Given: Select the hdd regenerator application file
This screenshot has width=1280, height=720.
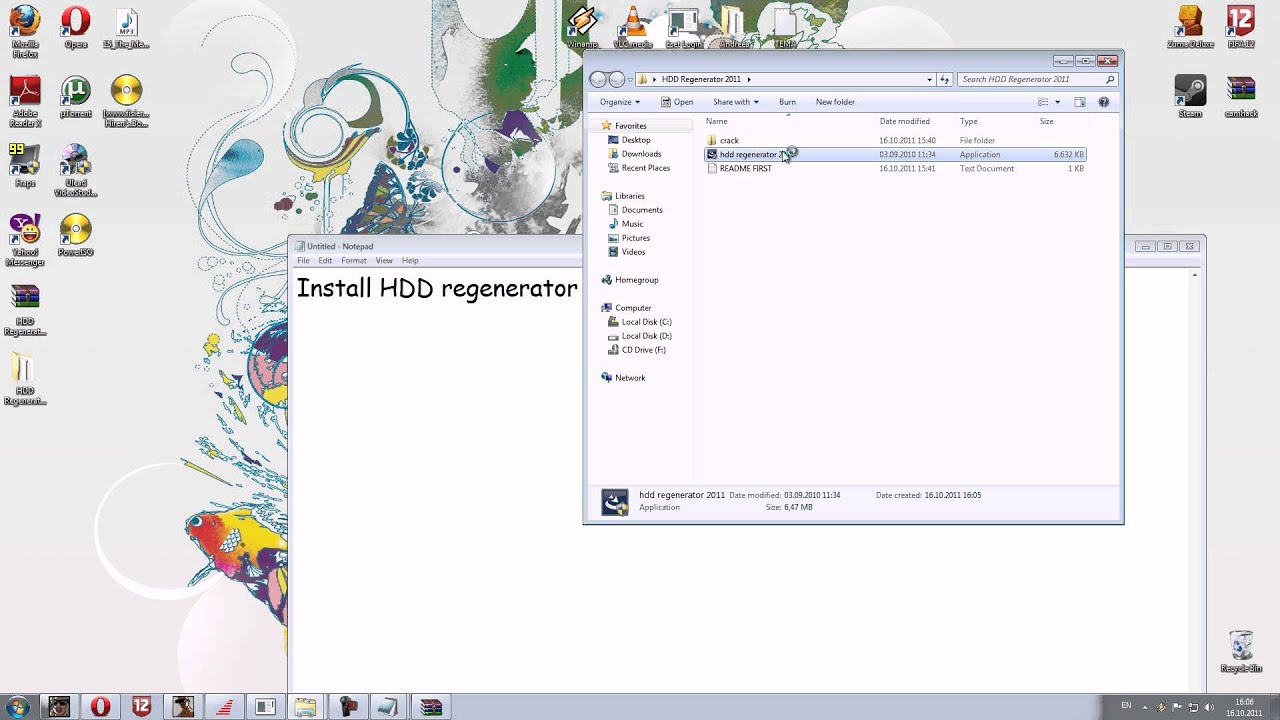Looking at the screenshot, I should [895, 155].
